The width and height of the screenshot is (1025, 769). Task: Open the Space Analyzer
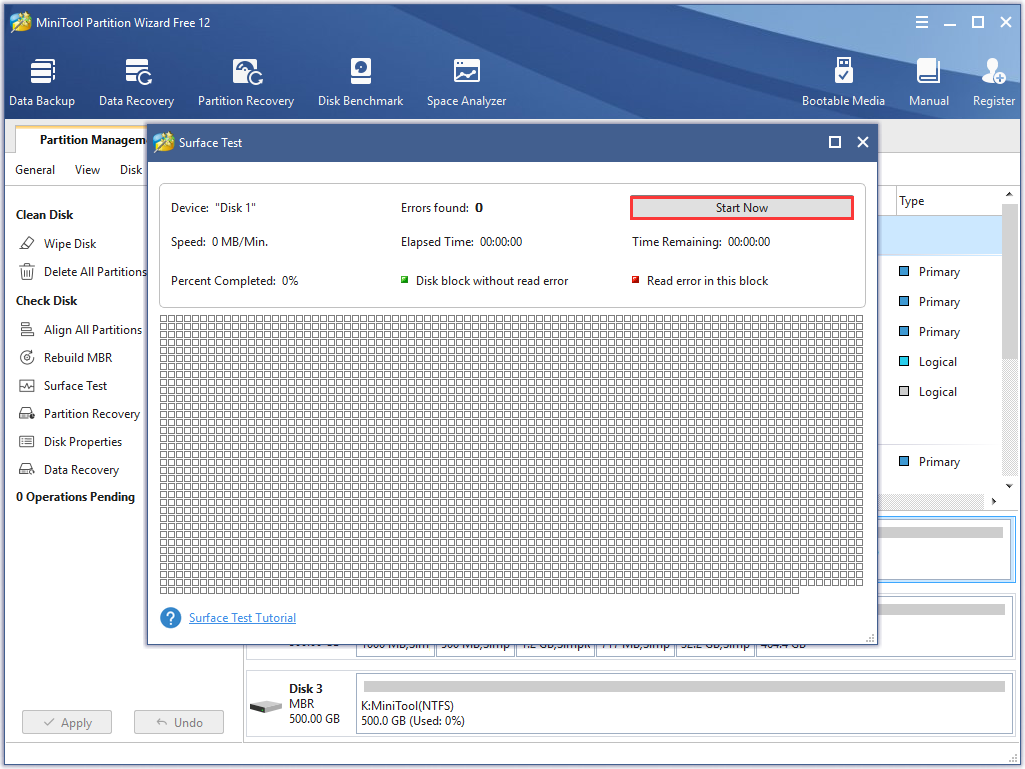pos(466,82)
